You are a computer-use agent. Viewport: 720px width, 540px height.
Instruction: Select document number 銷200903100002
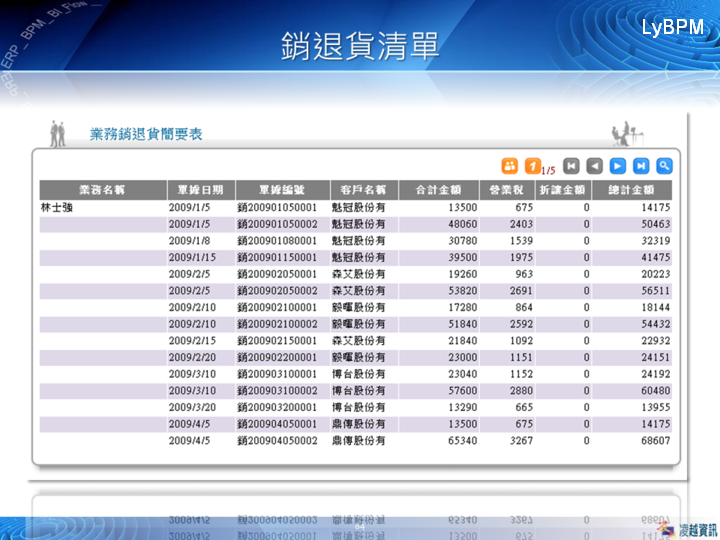277,391
